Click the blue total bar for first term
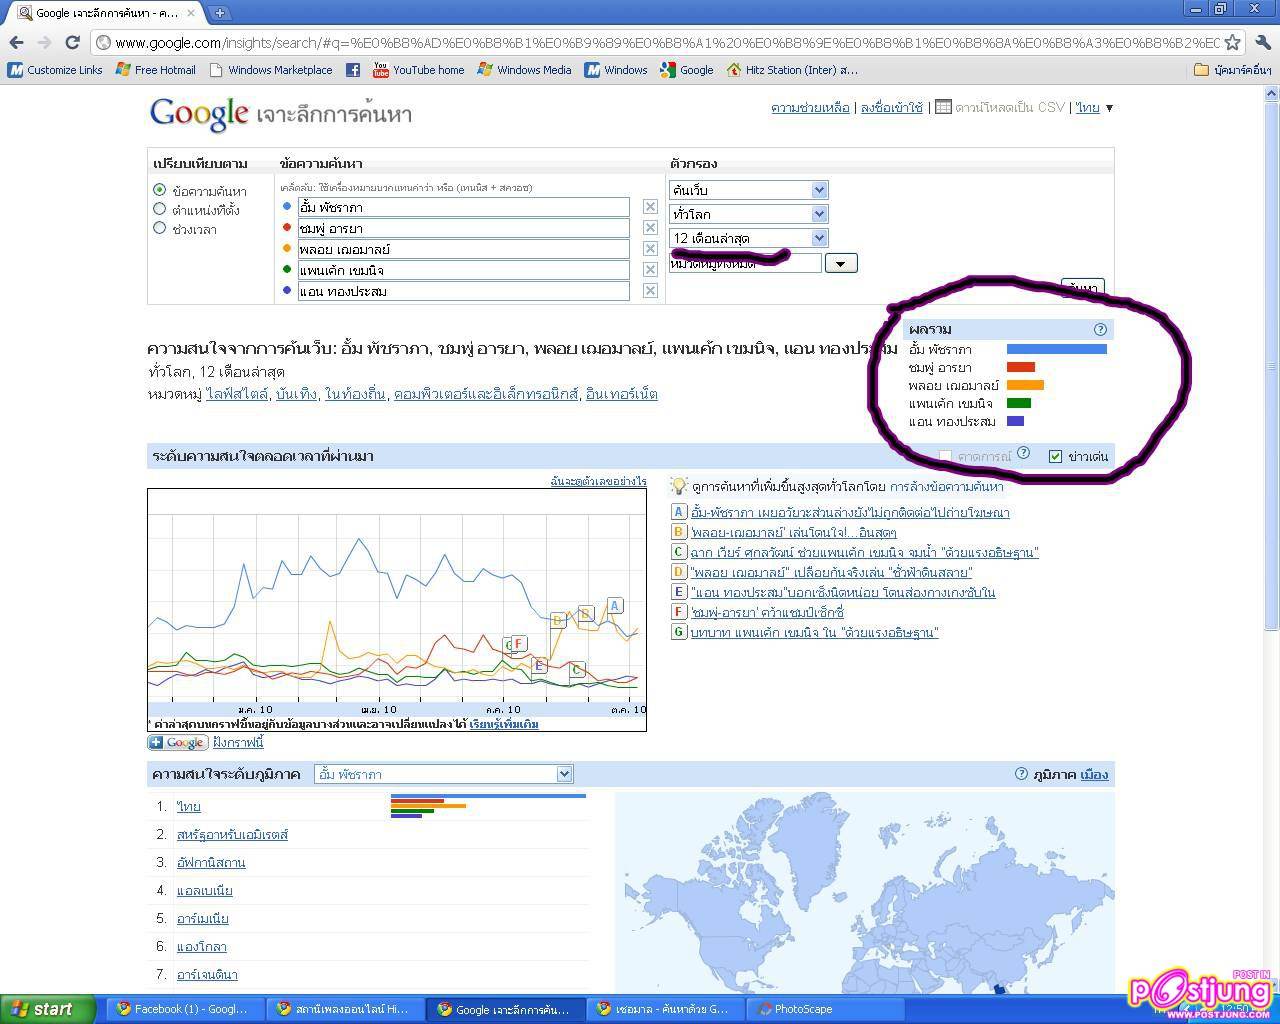Image resolution: width=1280 pixels, height=1024 pixels. [1056, 349]
